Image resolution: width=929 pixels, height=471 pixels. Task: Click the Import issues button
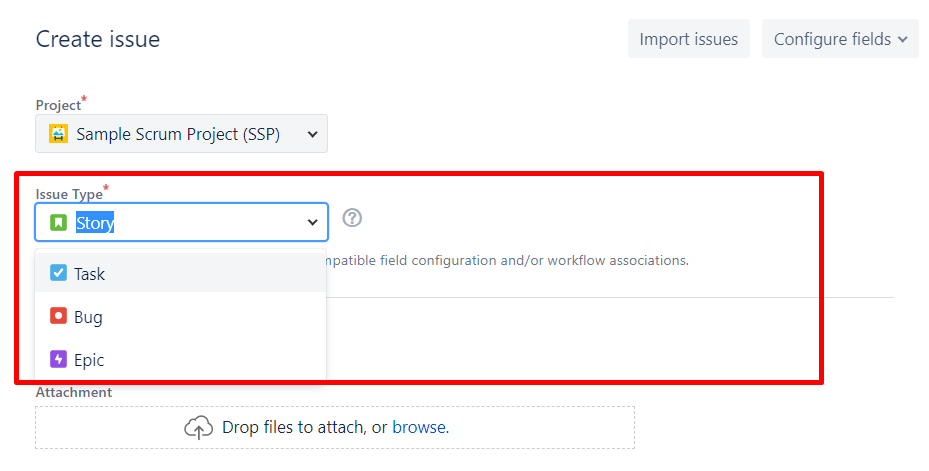pyautogui.click(x=688, y=39)
